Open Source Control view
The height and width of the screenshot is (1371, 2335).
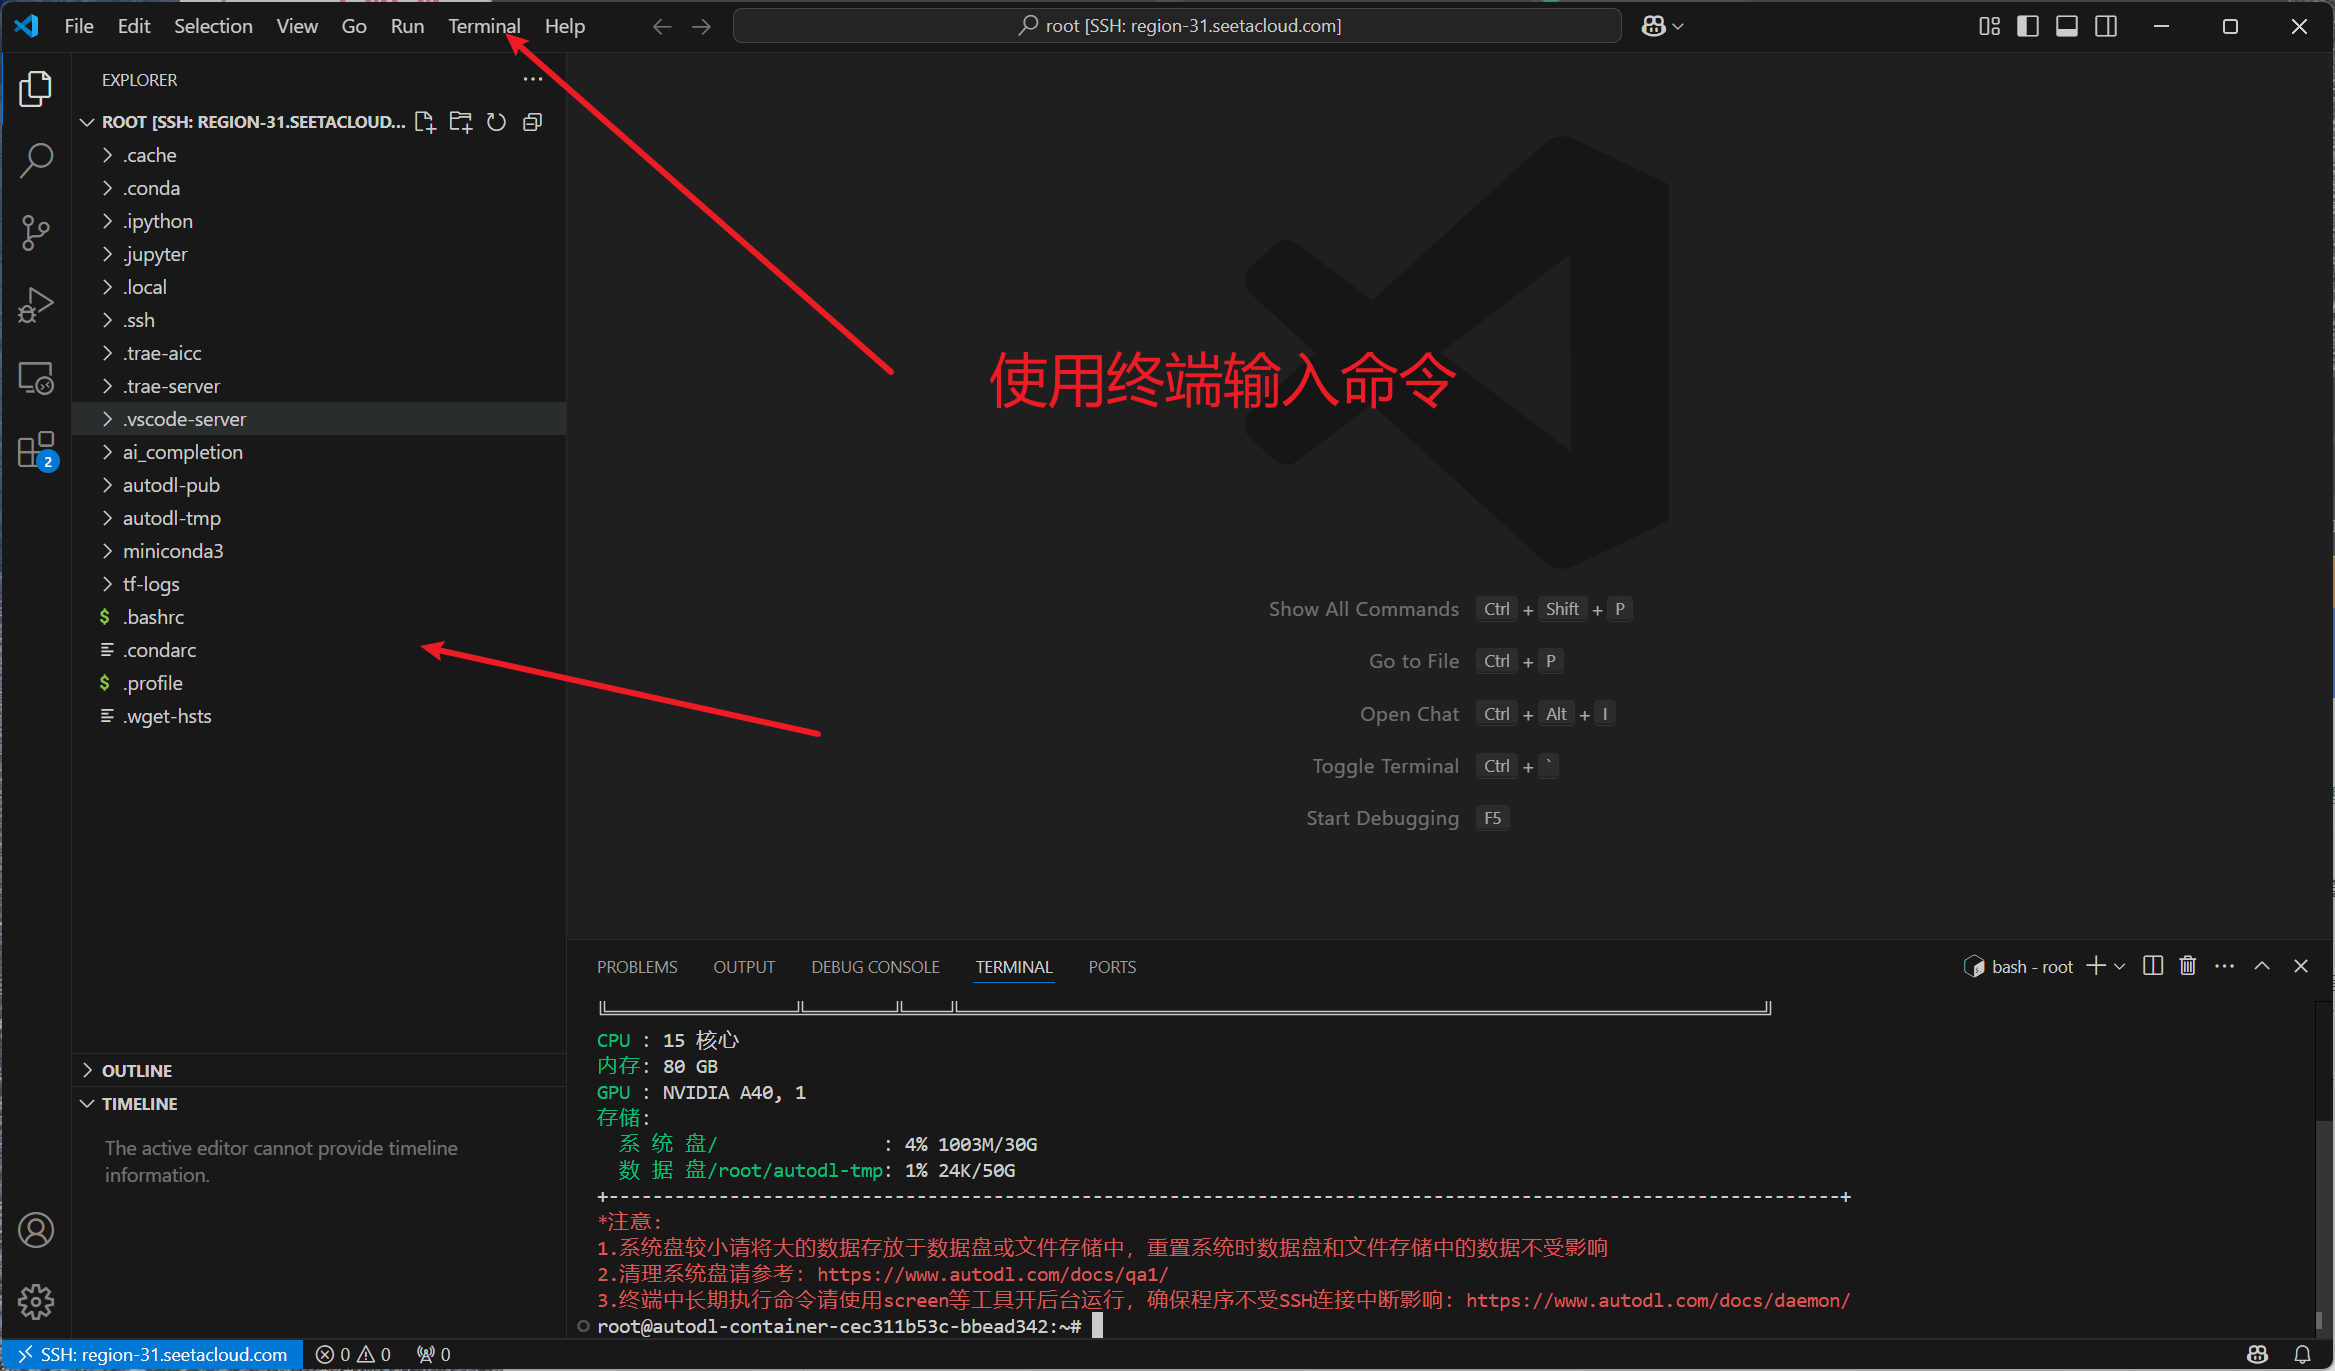pyautogui.click(x=36, y=232)
